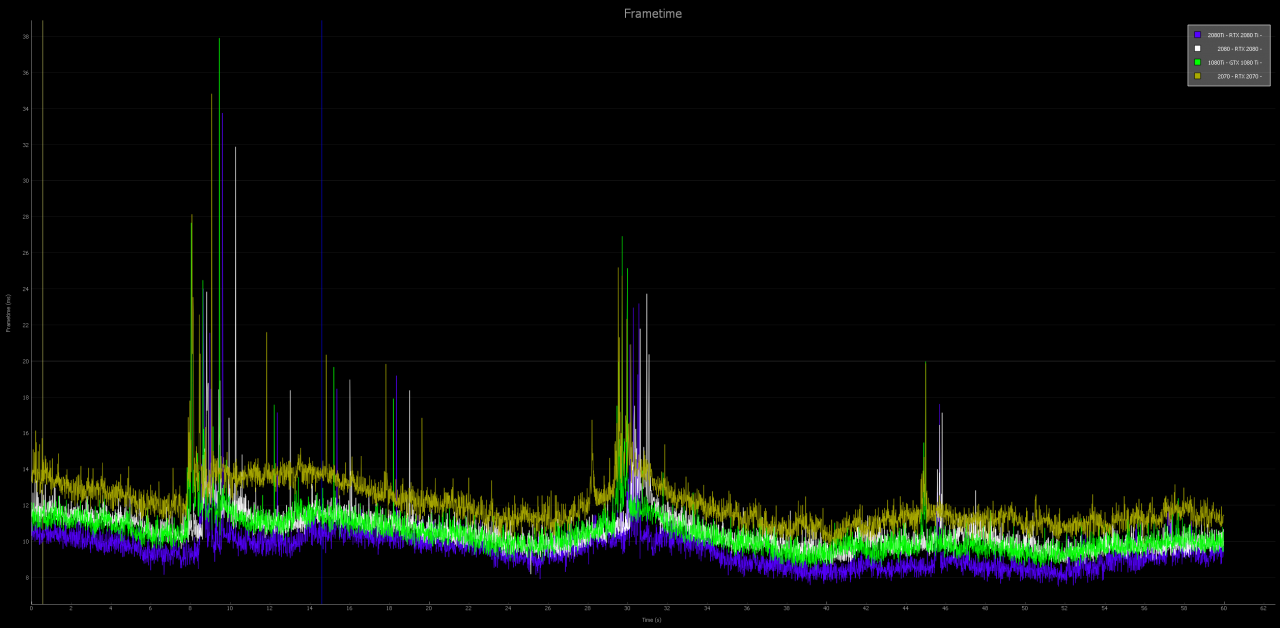Click the white RTX 2080 legend swatch

(1197, 48)
